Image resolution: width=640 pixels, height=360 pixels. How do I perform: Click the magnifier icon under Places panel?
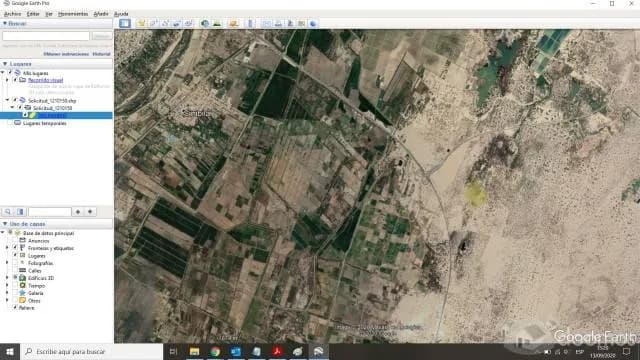[x=8, y=211]
